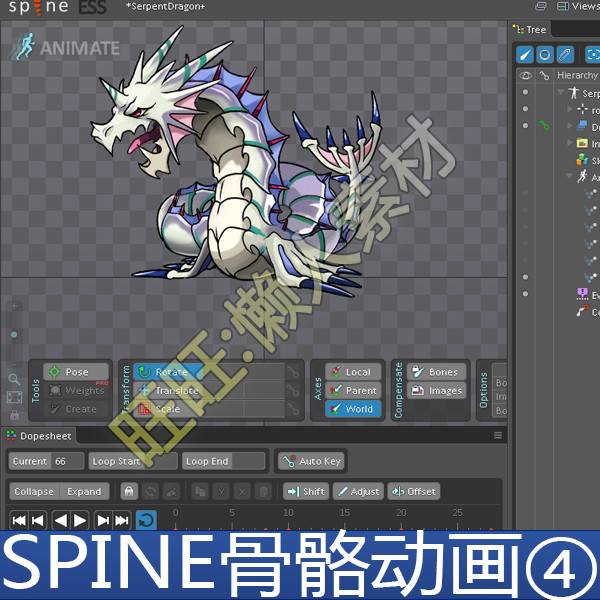Click the eye visibility column header
Image resolution: width=600 pixels, height=600 pixels.
525,76
